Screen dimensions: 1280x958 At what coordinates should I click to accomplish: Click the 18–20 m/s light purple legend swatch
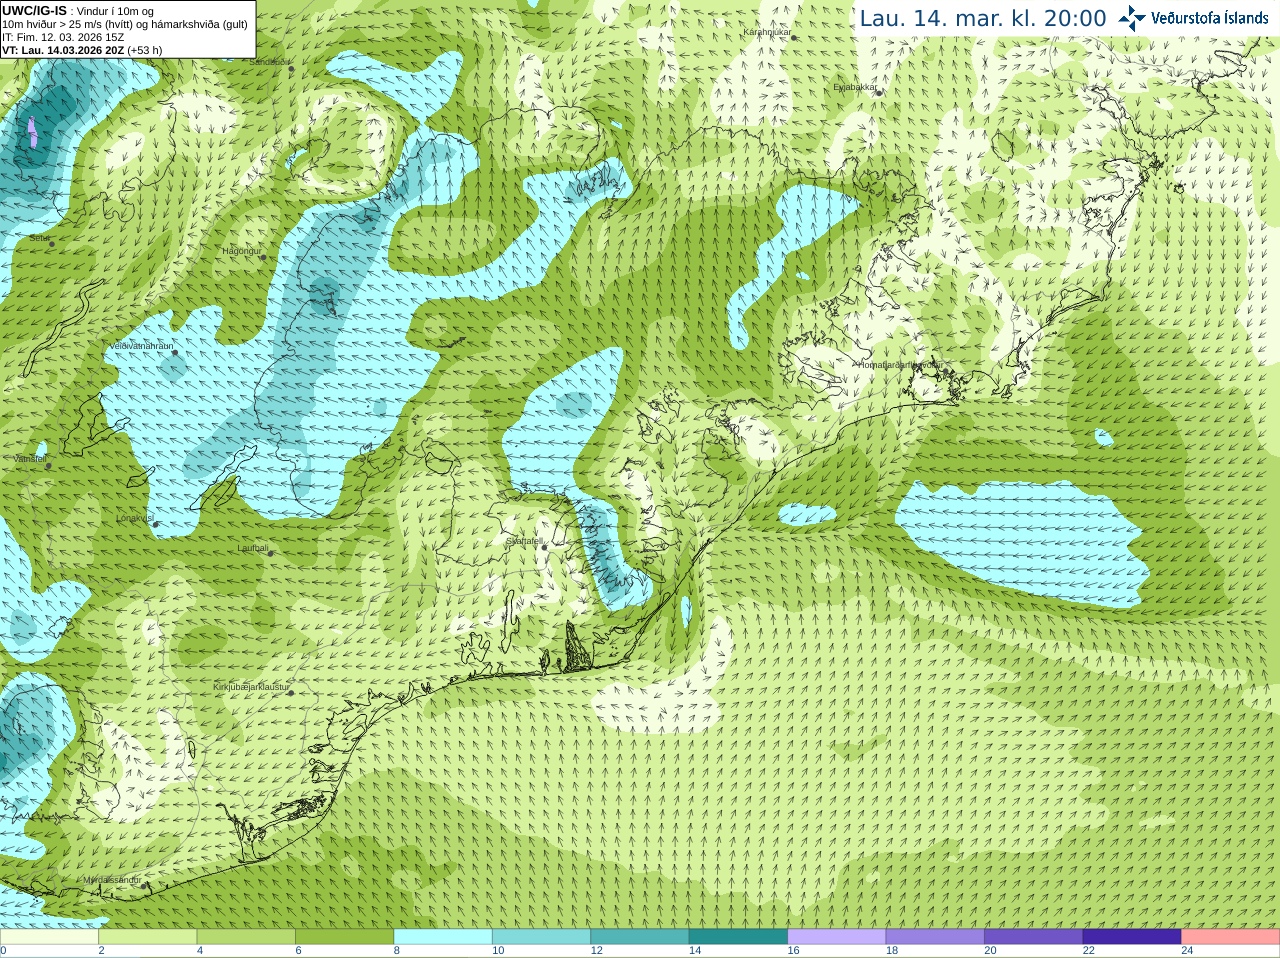click(935, 937)
